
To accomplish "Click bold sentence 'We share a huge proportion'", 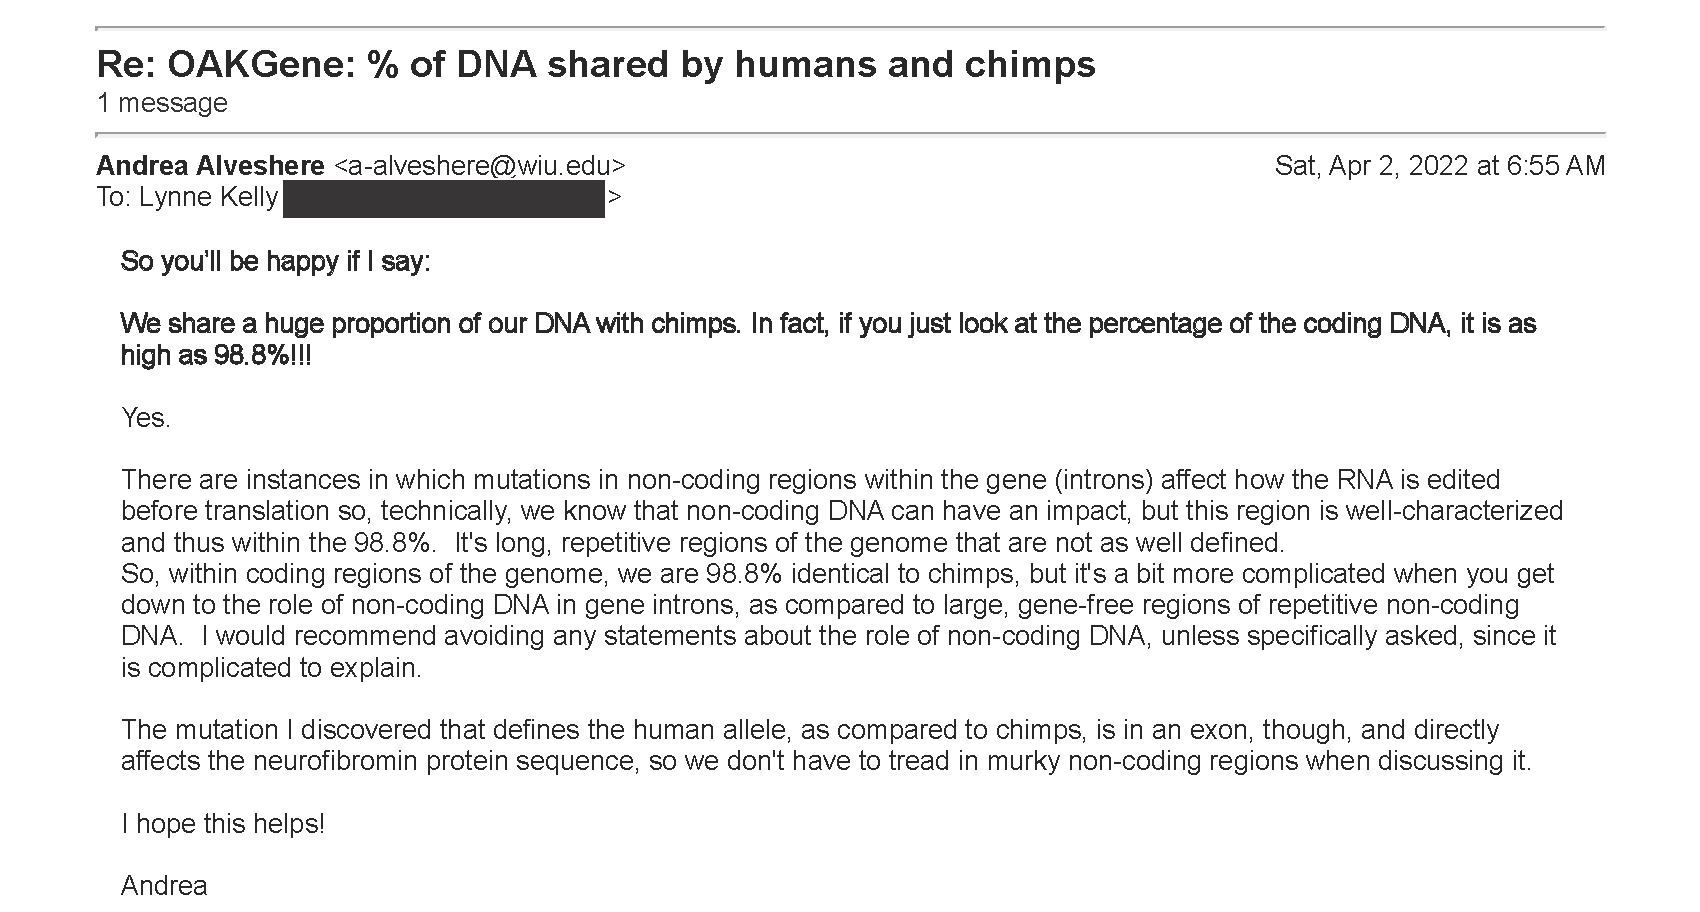I will (x=828, y=339).
